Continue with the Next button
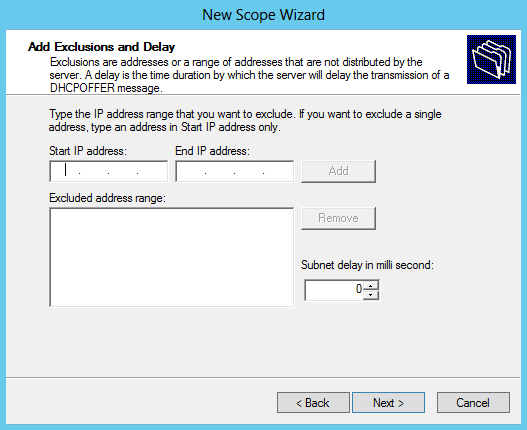This screenshot has height=430, width=527. [389, 402]
